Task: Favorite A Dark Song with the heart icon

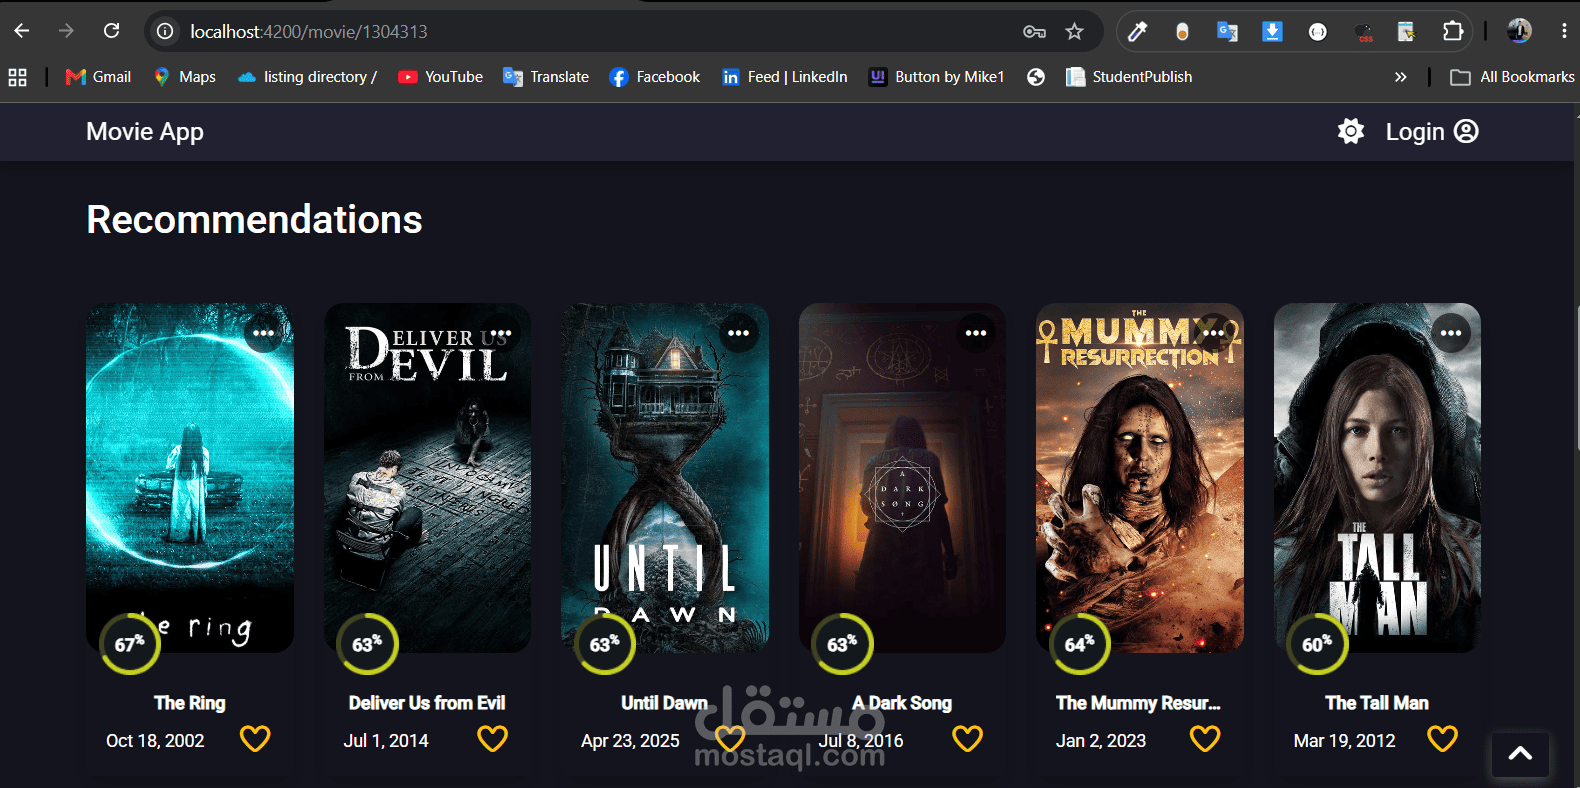Action: coord(968,739)
